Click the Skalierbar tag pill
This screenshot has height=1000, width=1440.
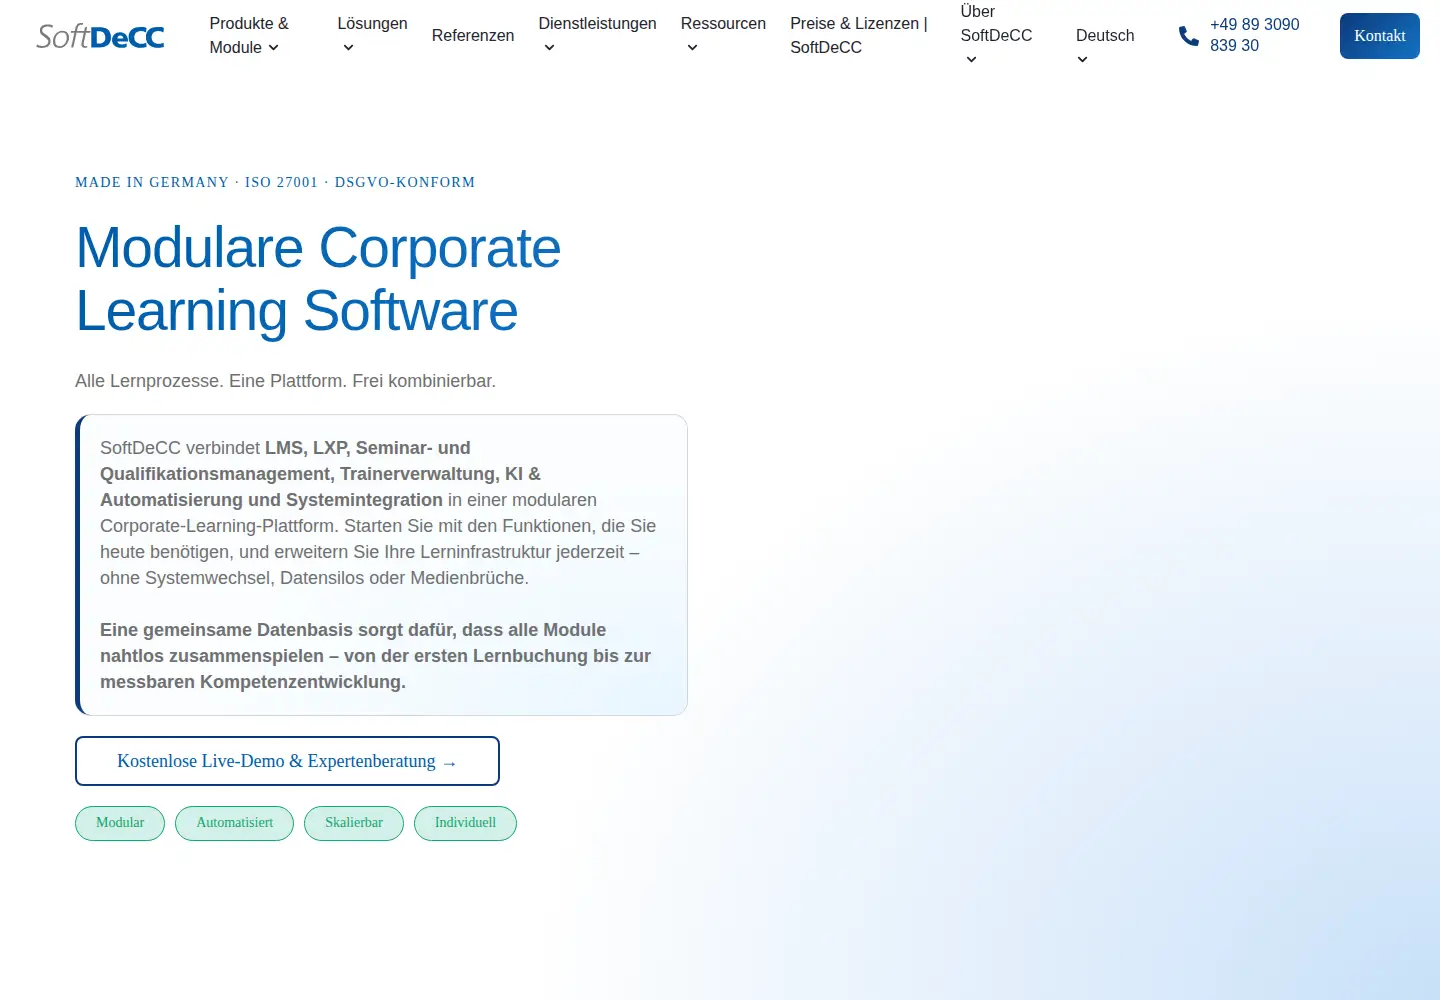point(354,823)
